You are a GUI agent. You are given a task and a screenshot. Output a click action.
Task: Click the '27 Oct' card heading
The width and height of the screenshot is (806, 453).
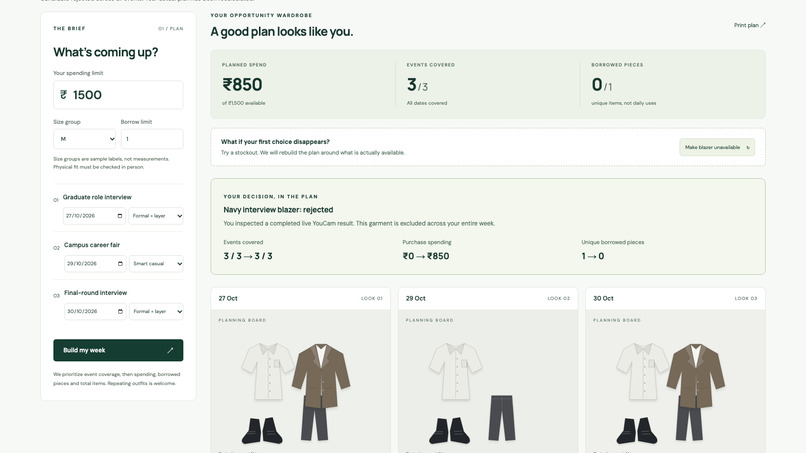(228, 298)
